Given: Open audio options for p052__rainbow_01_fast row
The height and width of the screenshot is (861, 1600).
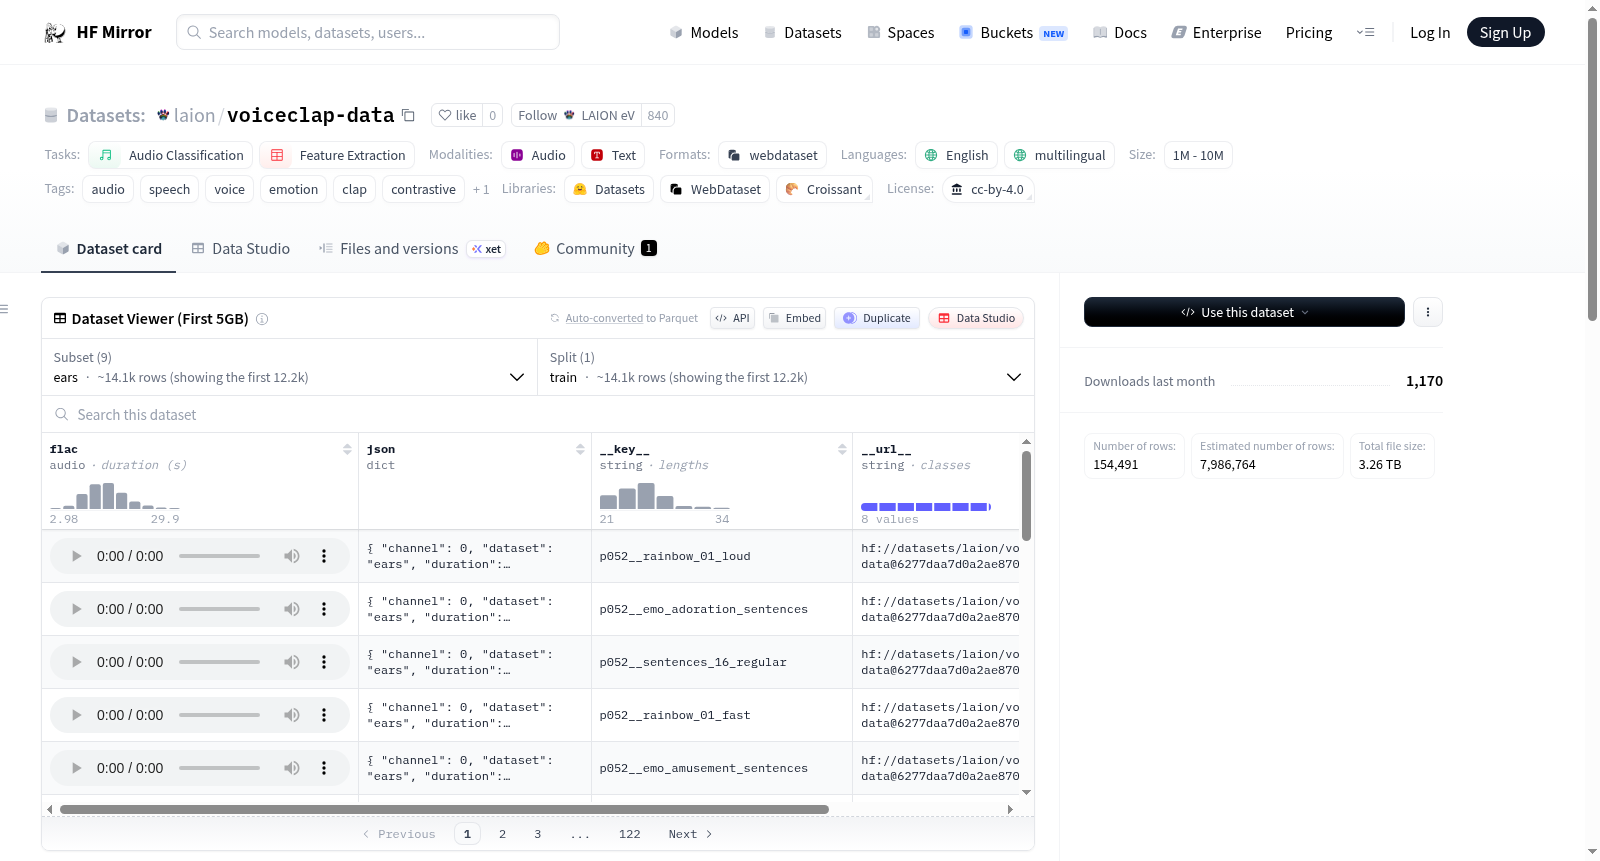Looking at the screenshot, I should pos(324,715).
